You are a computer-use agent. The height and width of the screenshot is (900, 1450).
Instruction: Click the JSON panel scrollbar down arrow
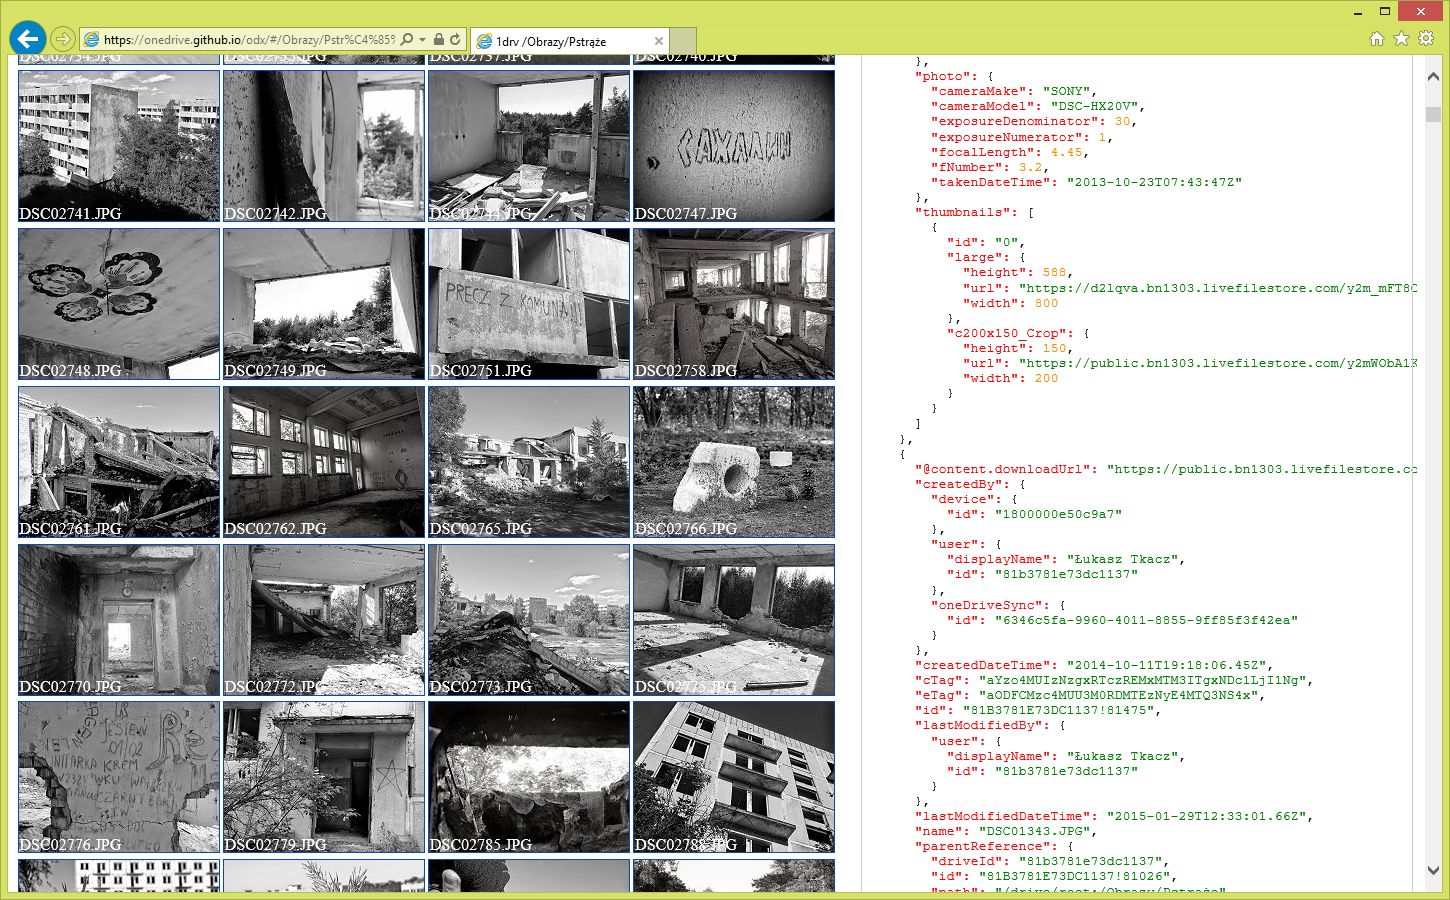[x=1433, y=870]
